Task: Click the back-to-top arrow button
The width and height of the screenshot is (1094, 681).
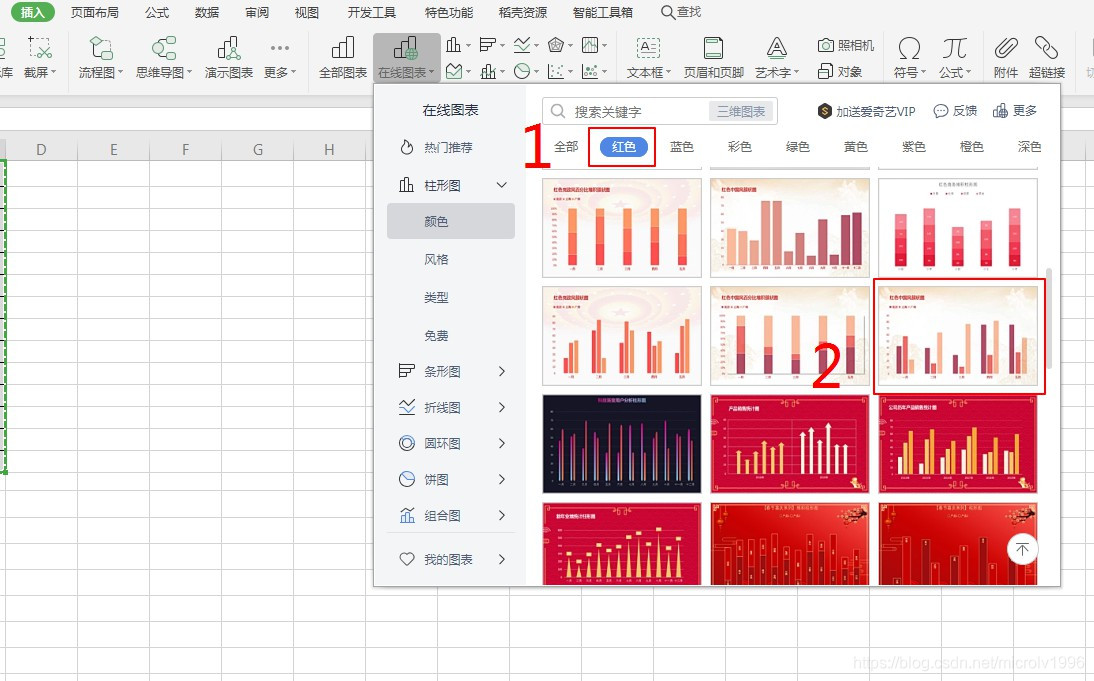Action: click(x=1022, y=549)
